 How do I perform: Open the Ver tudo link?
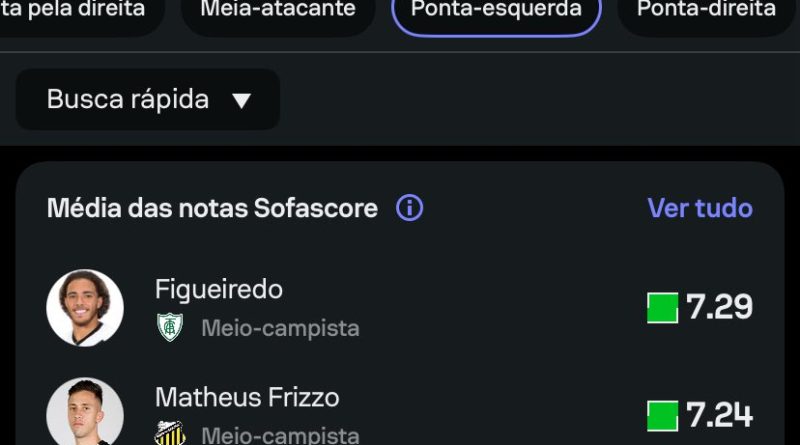click(x=700, y=208)
